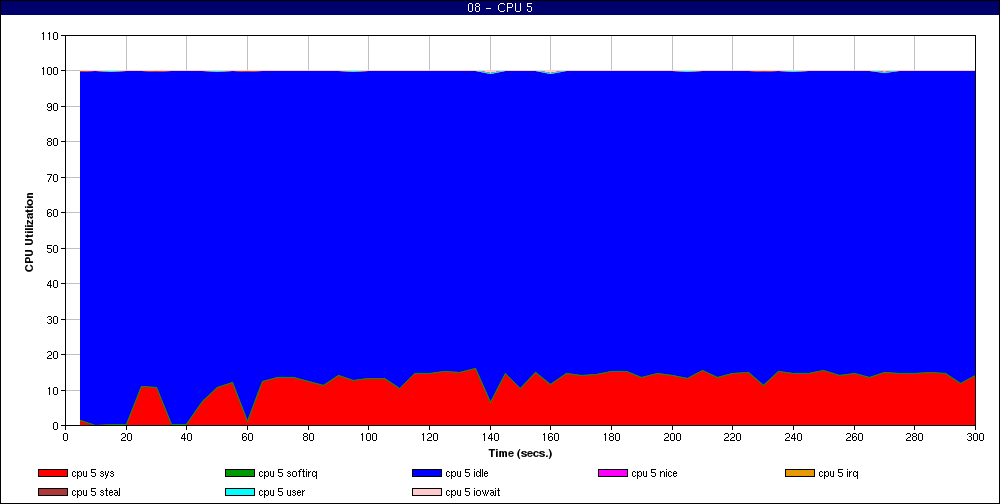The height and width of the screenshot is (504, 1000).
Task: Click the 0 label on the time axis
Action: point(66,437)
